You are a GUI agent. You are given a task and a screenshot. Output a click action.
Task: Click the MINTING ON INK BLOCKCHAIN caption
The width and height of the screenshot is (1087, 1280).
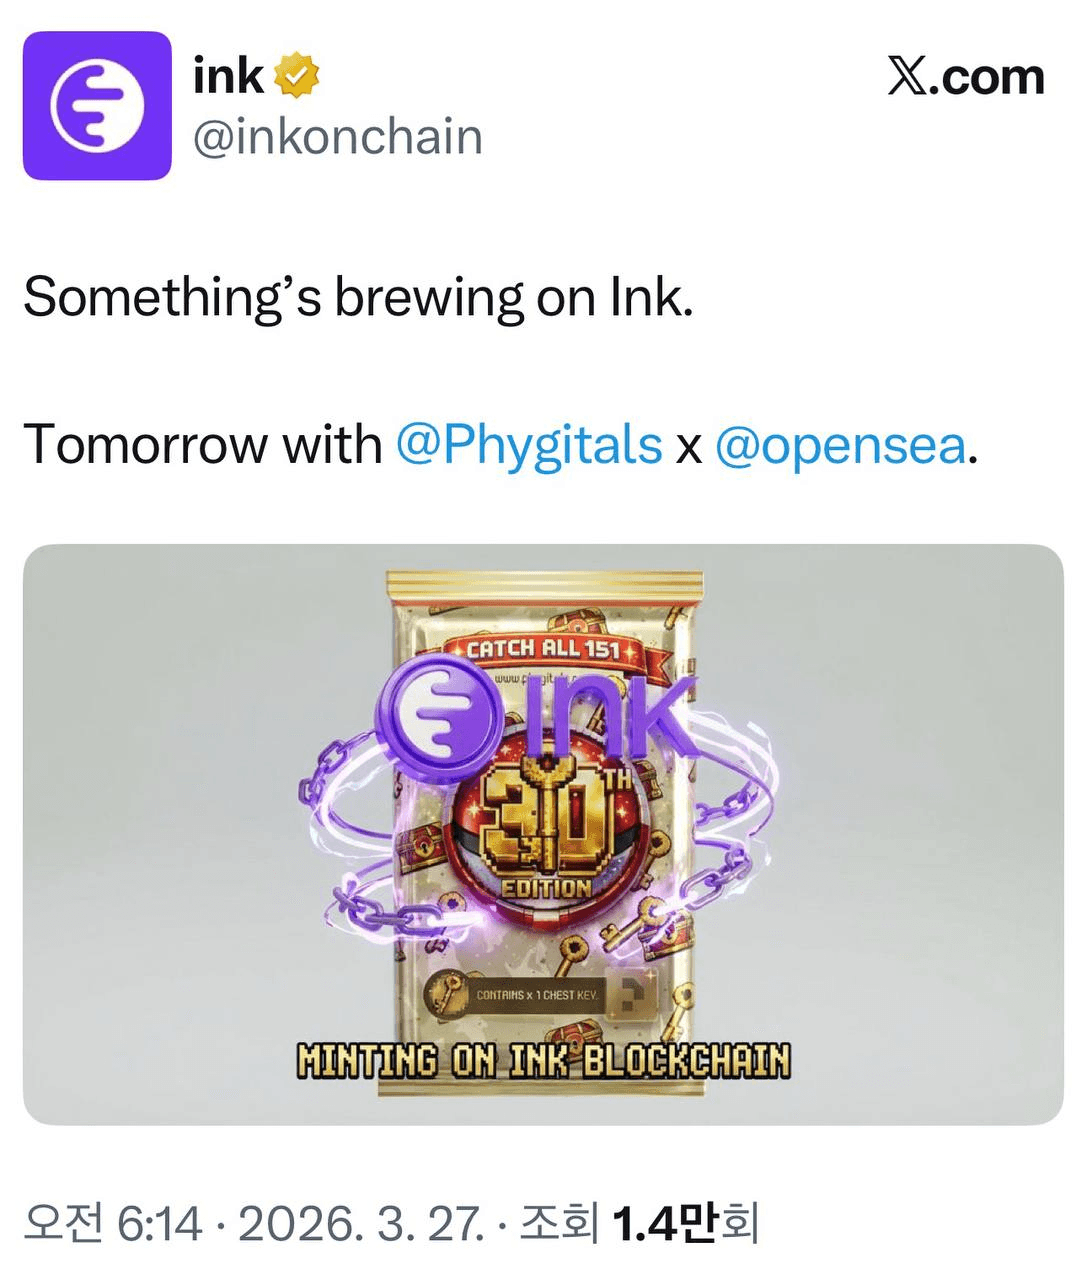(544, 1060)
